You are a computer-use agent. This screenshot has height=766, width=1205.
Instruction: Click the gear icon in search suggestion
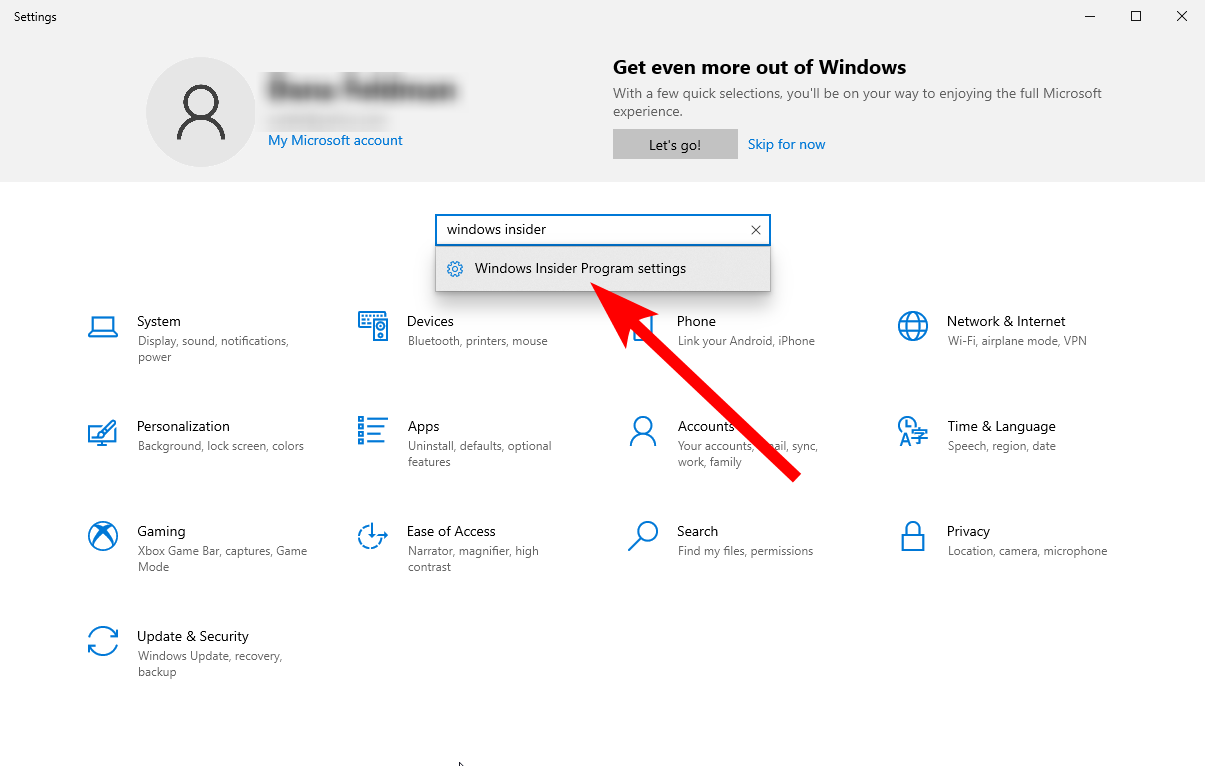455,269
